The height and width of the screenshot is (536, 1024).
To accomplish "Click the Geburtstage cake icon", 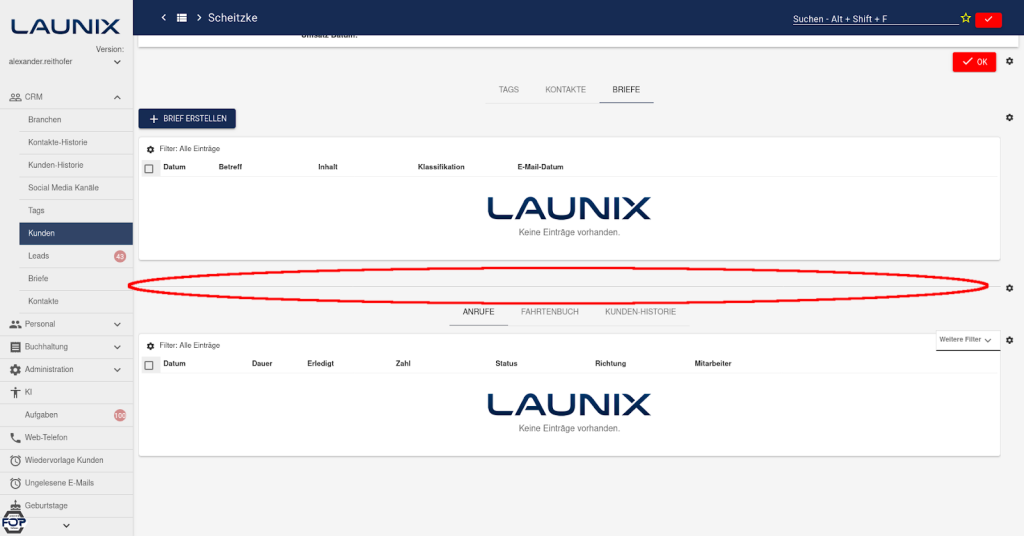I will [x=15, y=505].
